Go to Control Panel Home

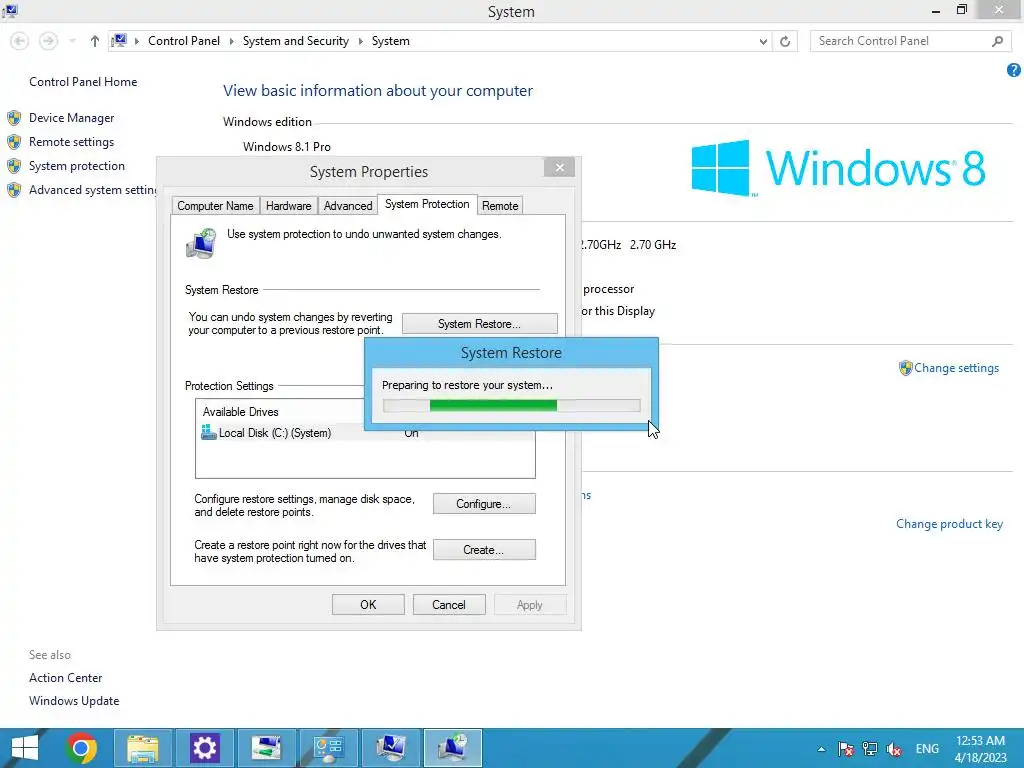coord(83,82)
